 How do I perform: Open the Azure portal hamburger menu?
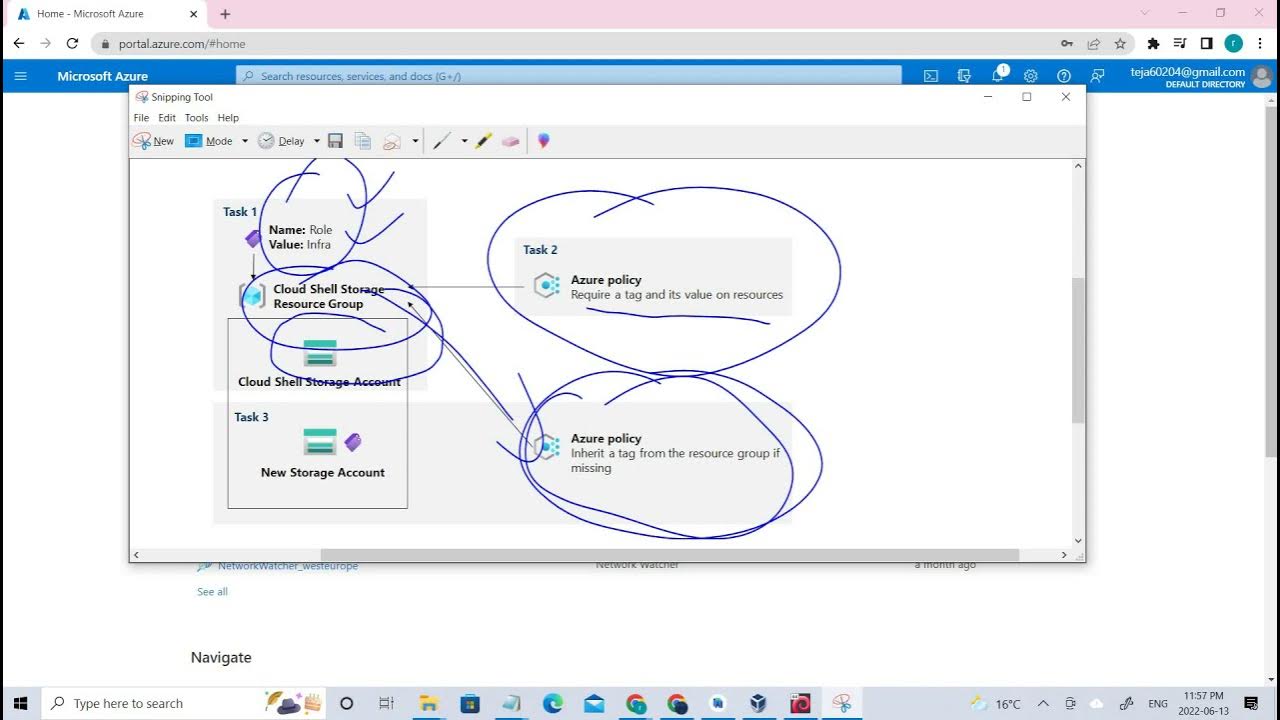point(21,76)
